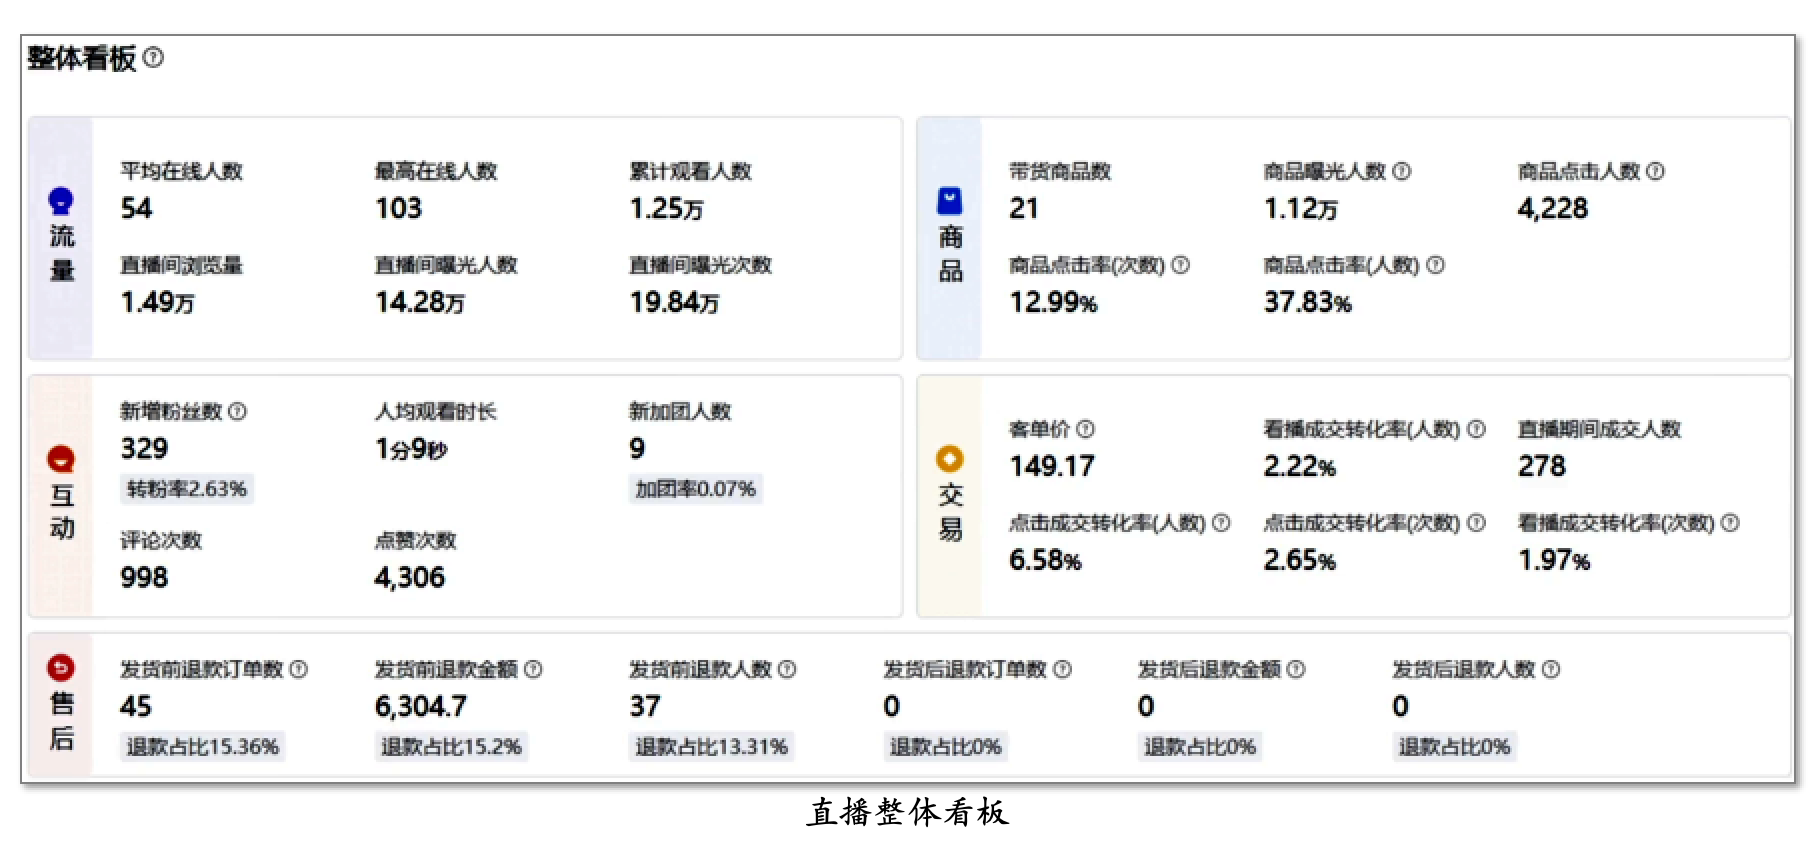Click the help icon beside 整体看板 title
The width and height of the screenshot is (1808, 848).
(153, 58)
